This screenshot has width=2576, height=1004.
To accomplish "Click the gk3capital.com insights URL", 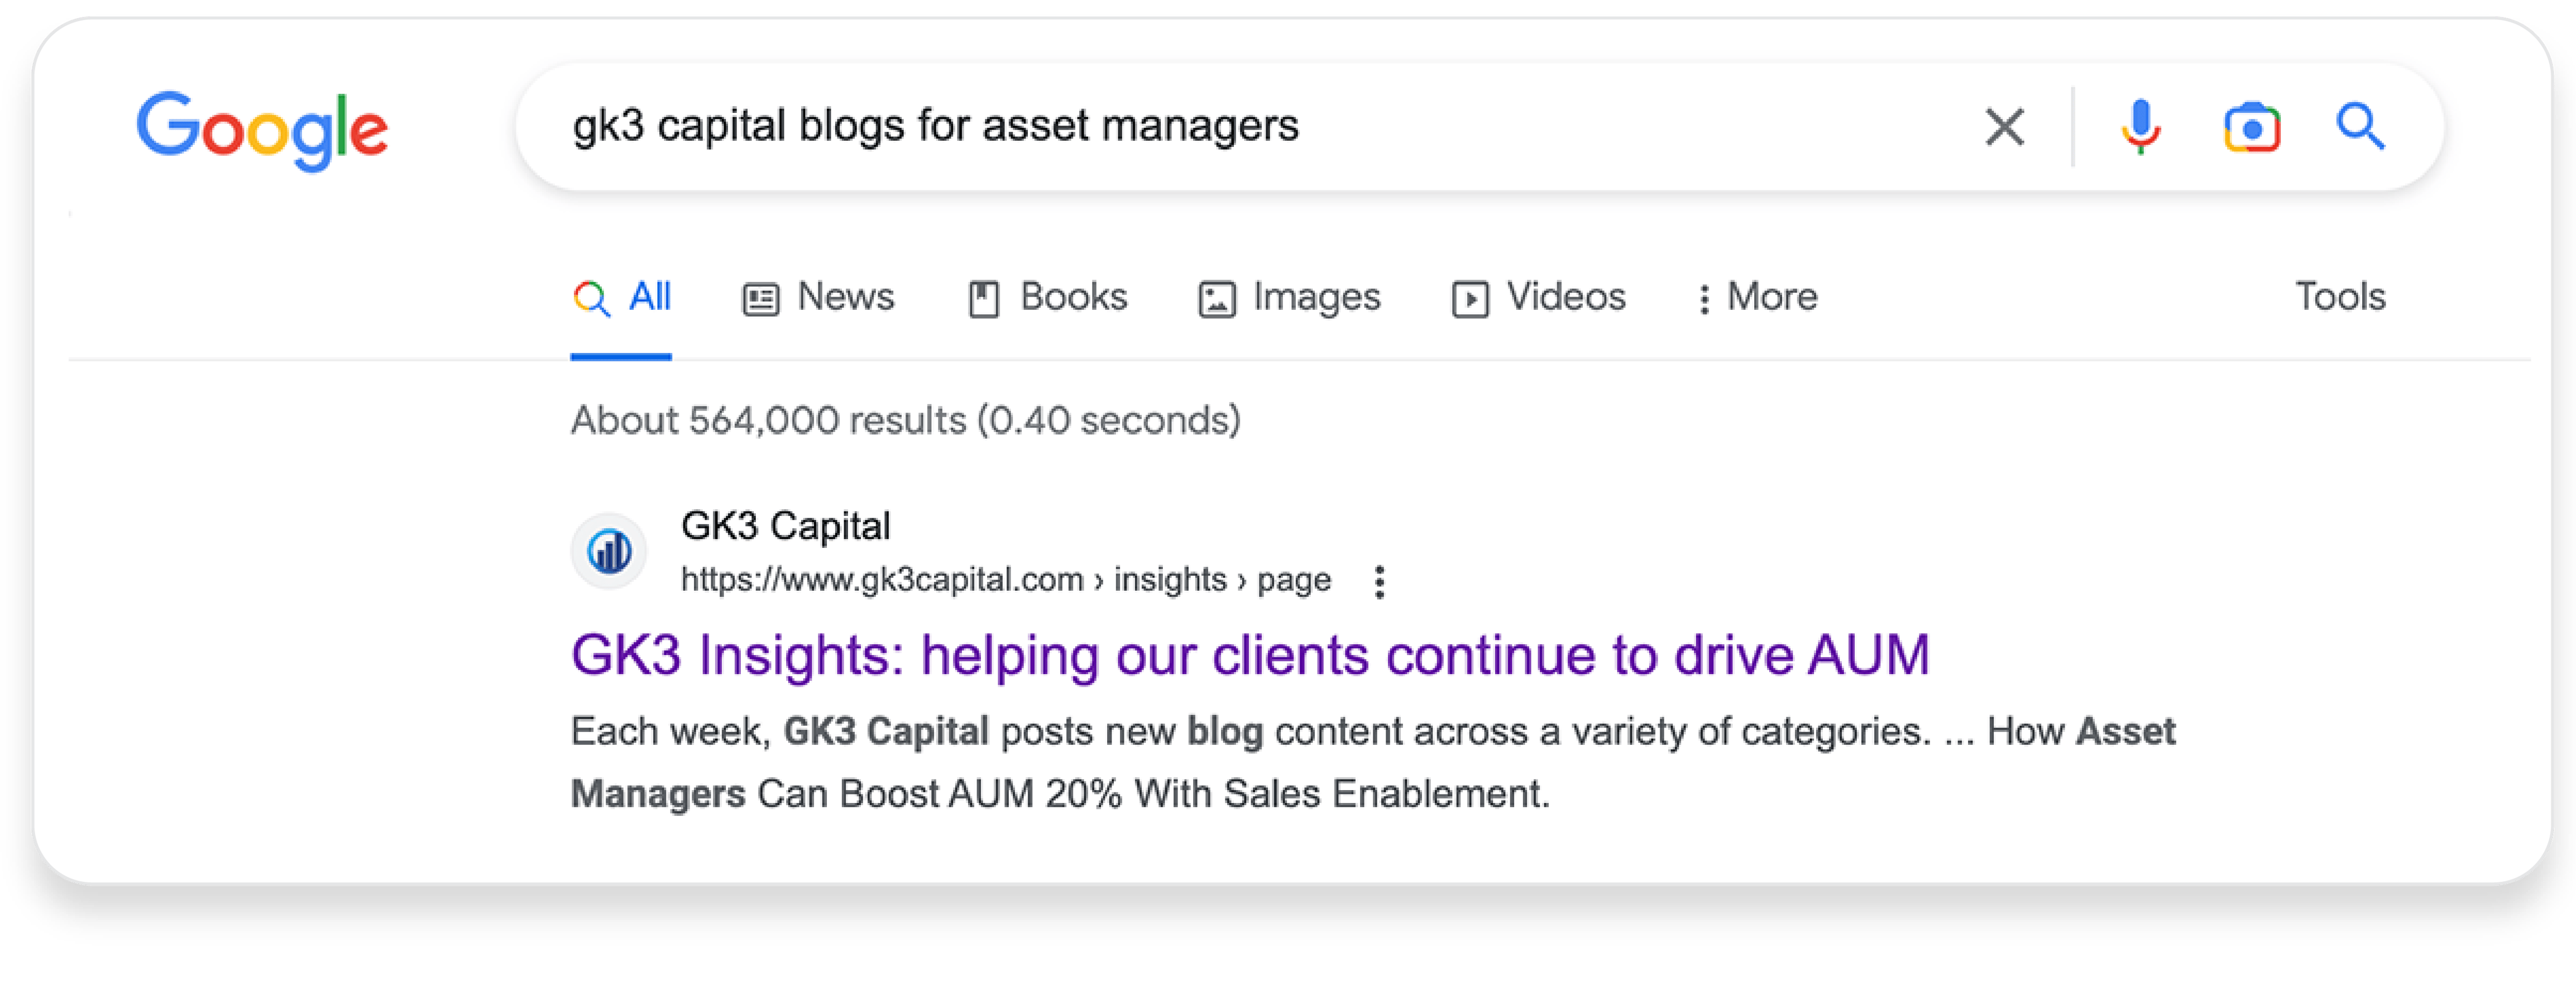I will coord(1005,580).
